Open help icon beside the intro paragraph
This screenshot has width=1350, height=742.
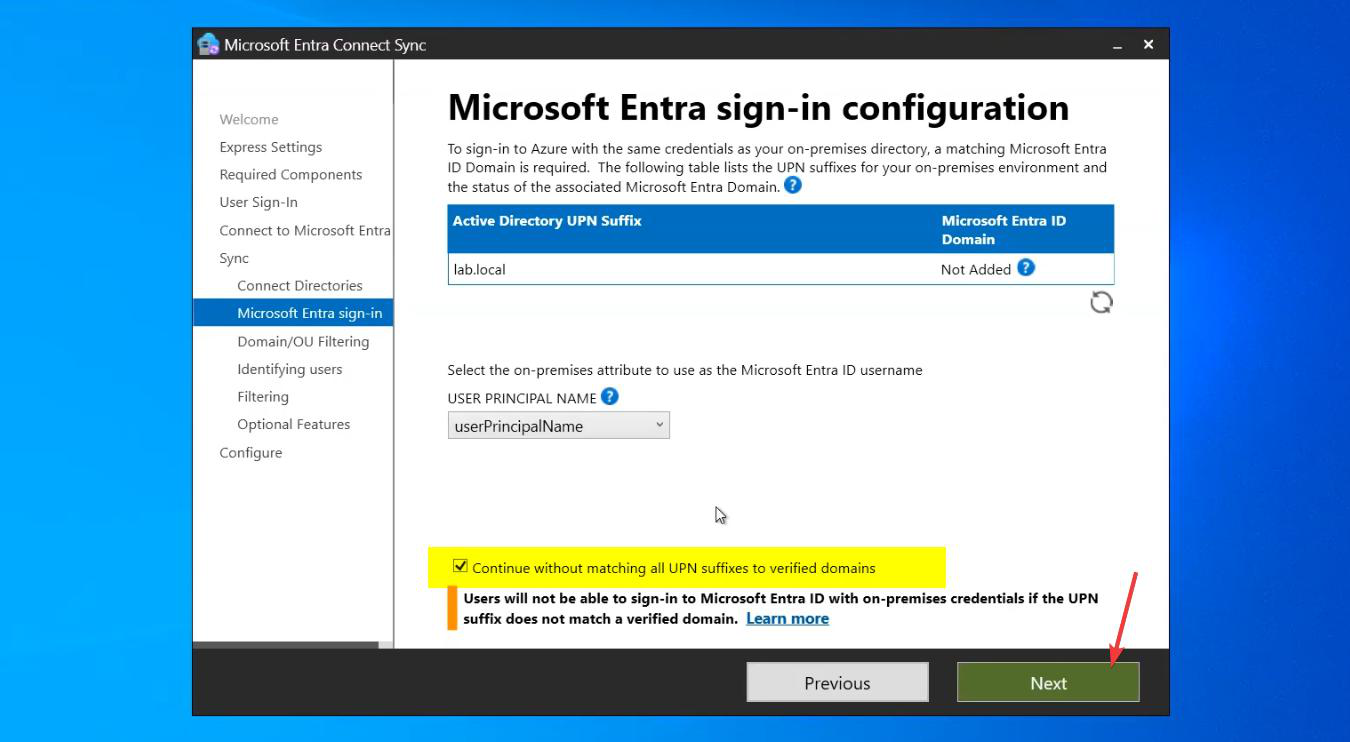(793, 185)
